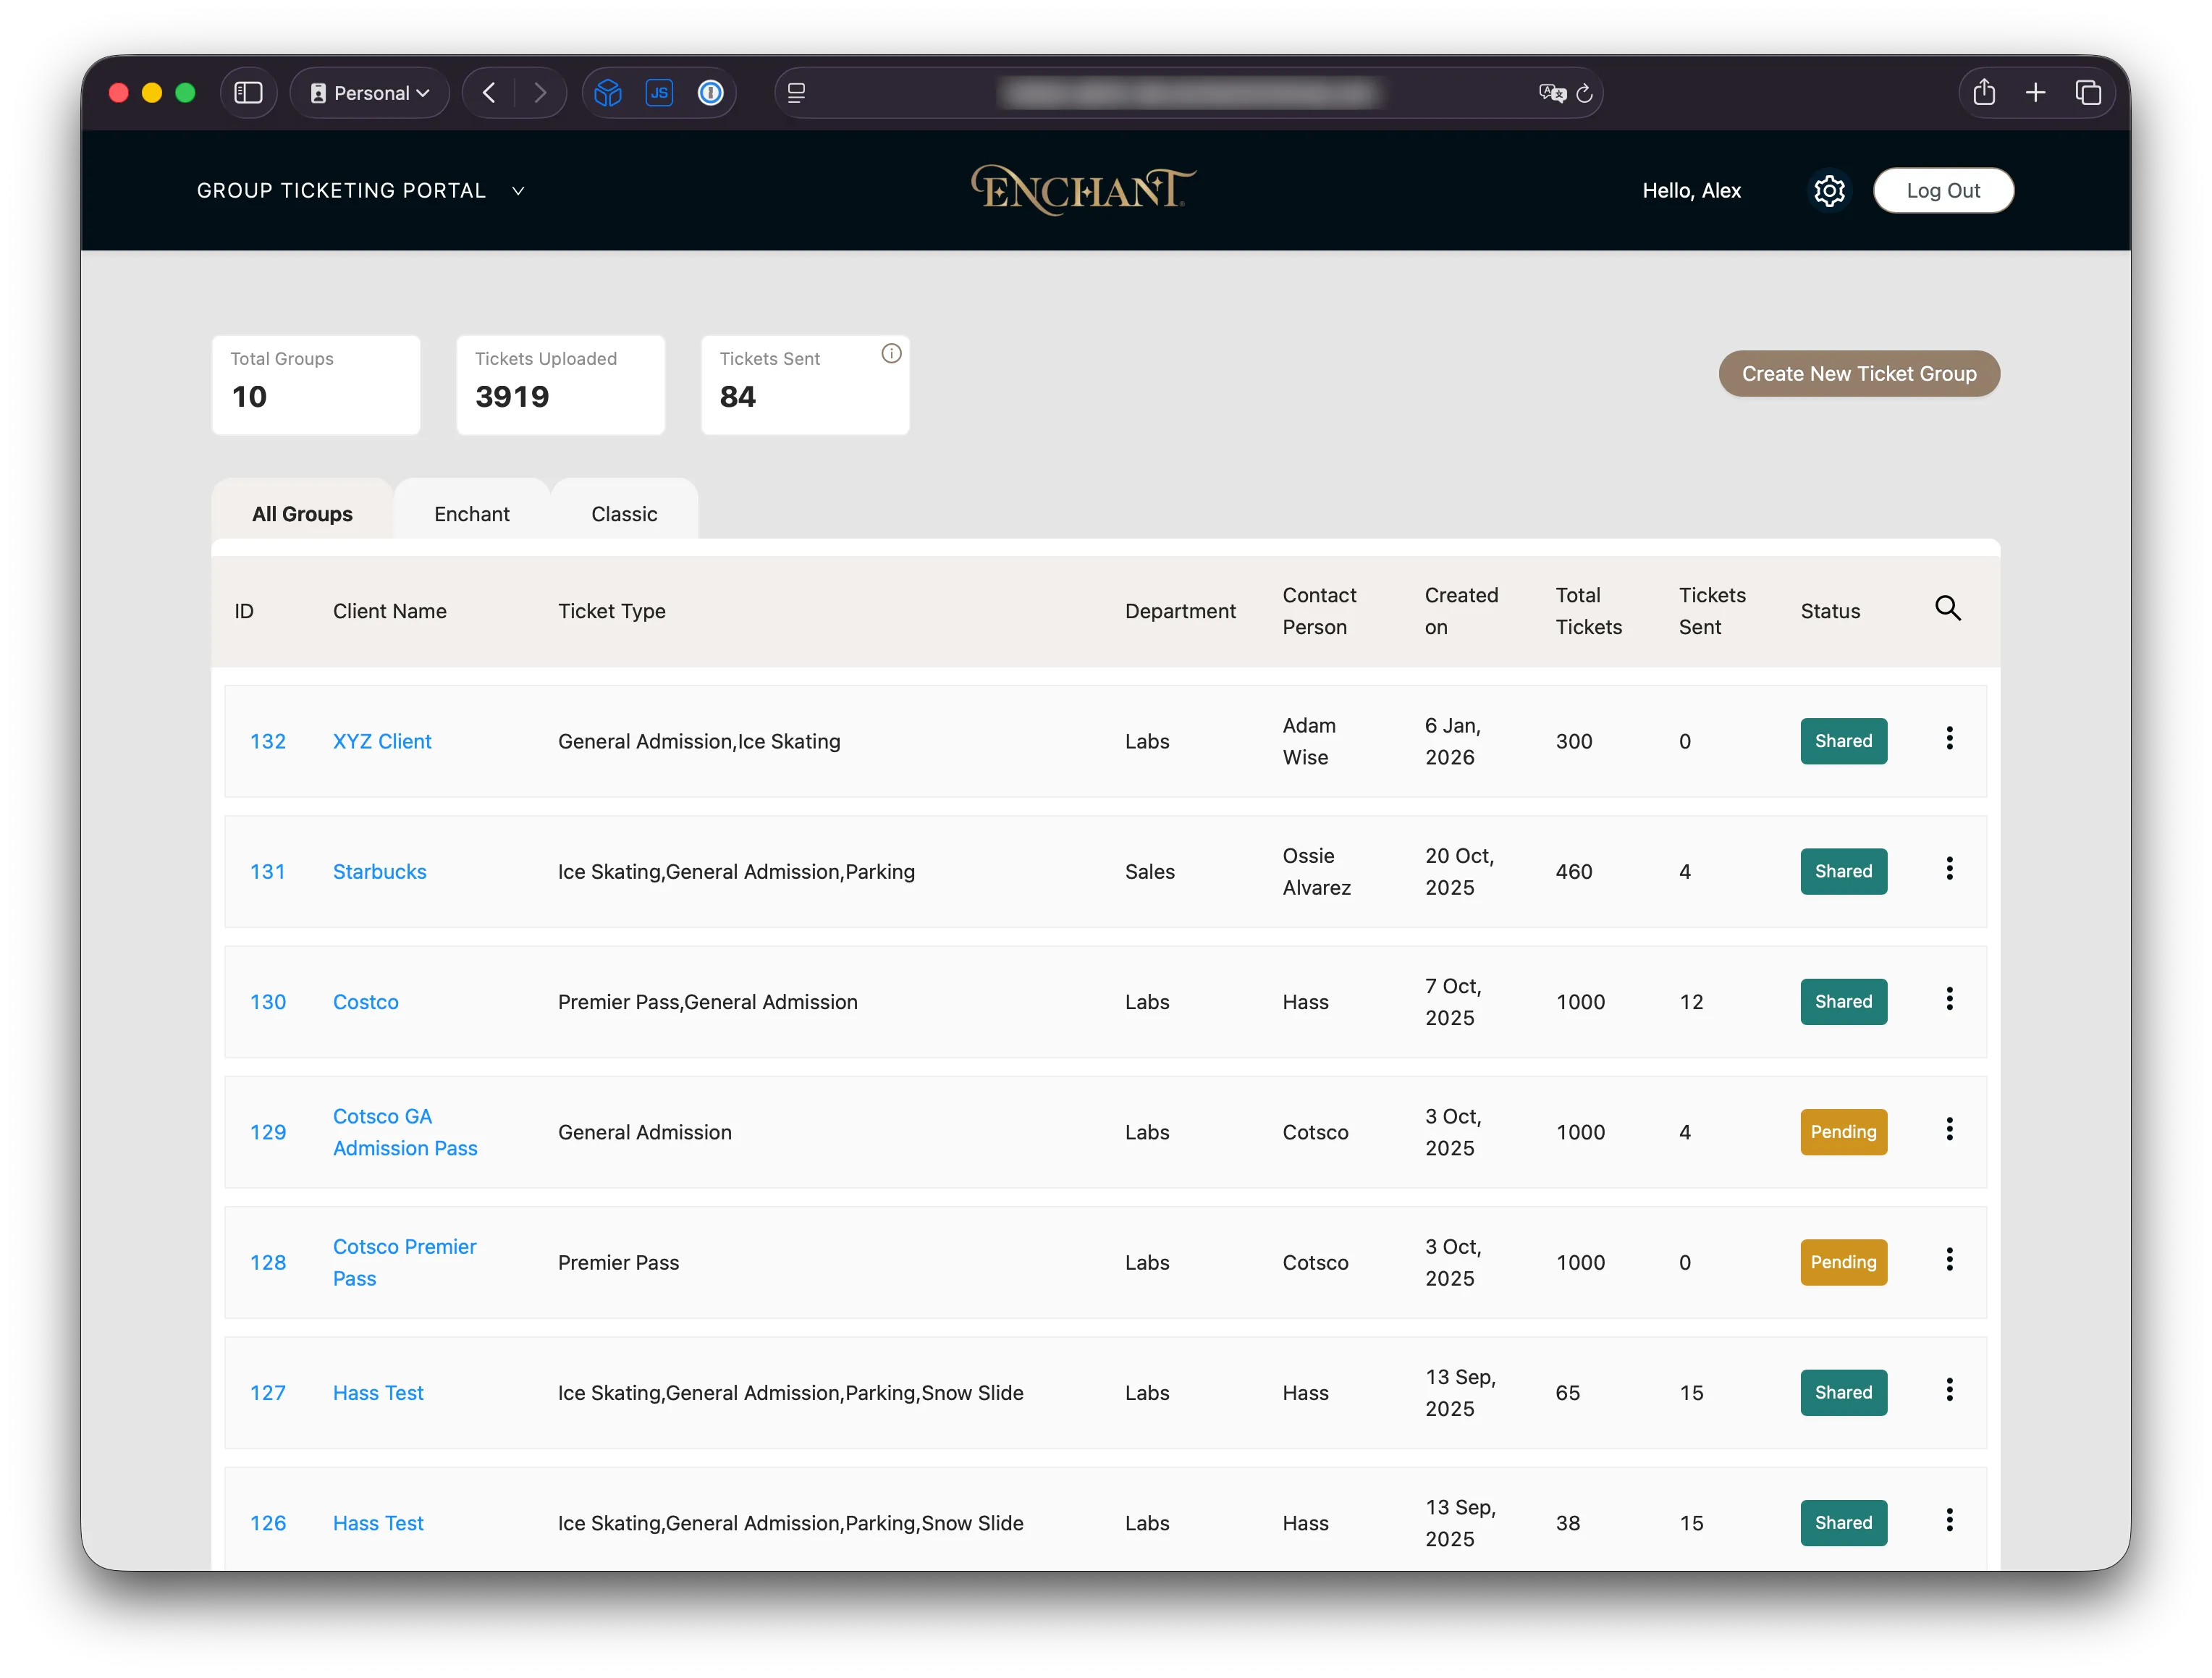Open the three-dot menu for row 129

coord(1949,1129)
